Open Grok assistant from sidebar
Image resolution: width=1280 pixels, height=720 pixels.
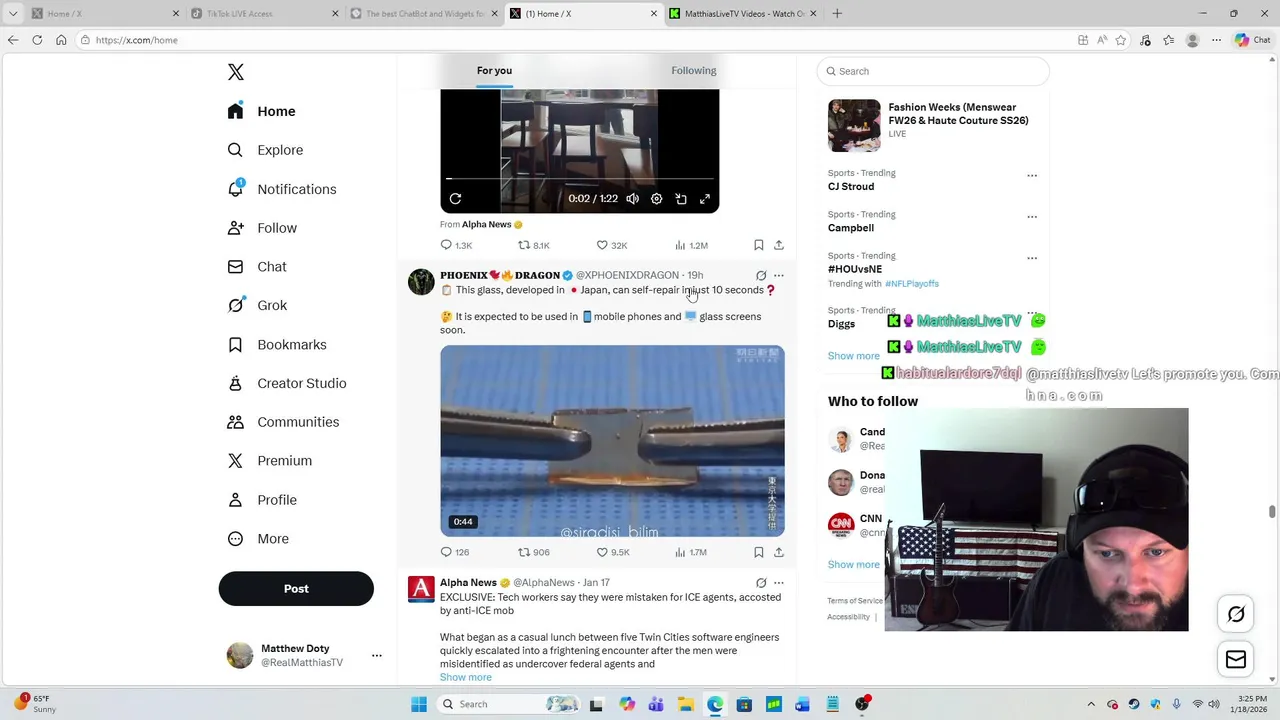258,306
